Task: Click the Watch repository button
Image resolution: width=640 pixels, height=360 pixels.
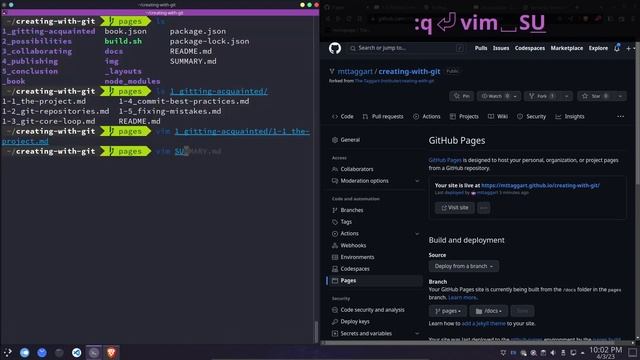Action: click(494, 96)
